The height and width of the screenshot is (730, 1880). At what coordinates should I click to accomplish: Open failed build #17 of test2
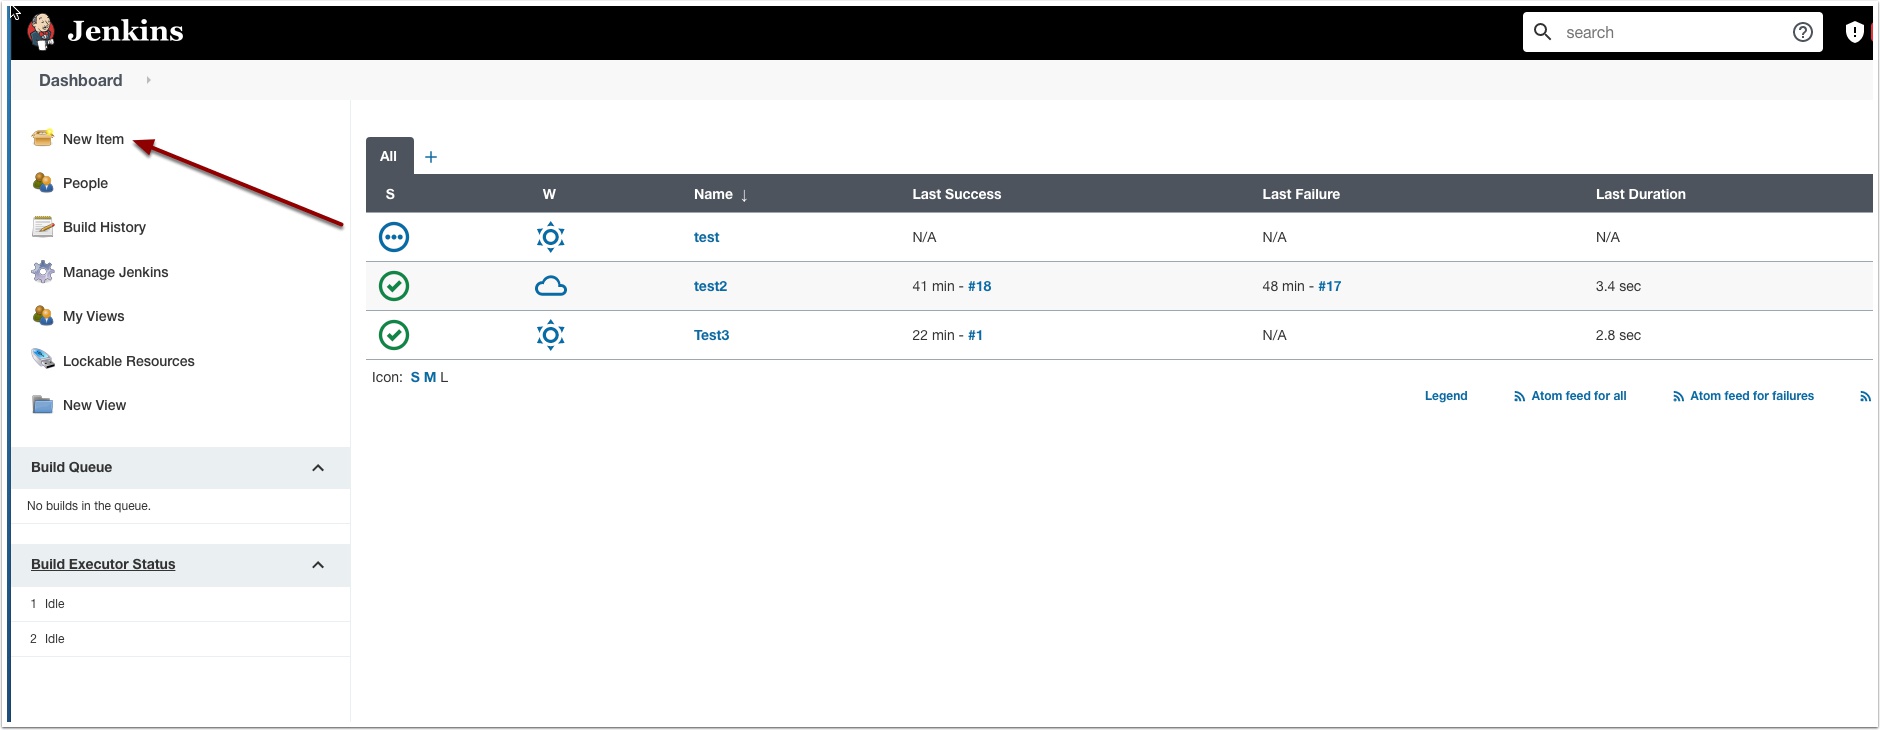1329,286
